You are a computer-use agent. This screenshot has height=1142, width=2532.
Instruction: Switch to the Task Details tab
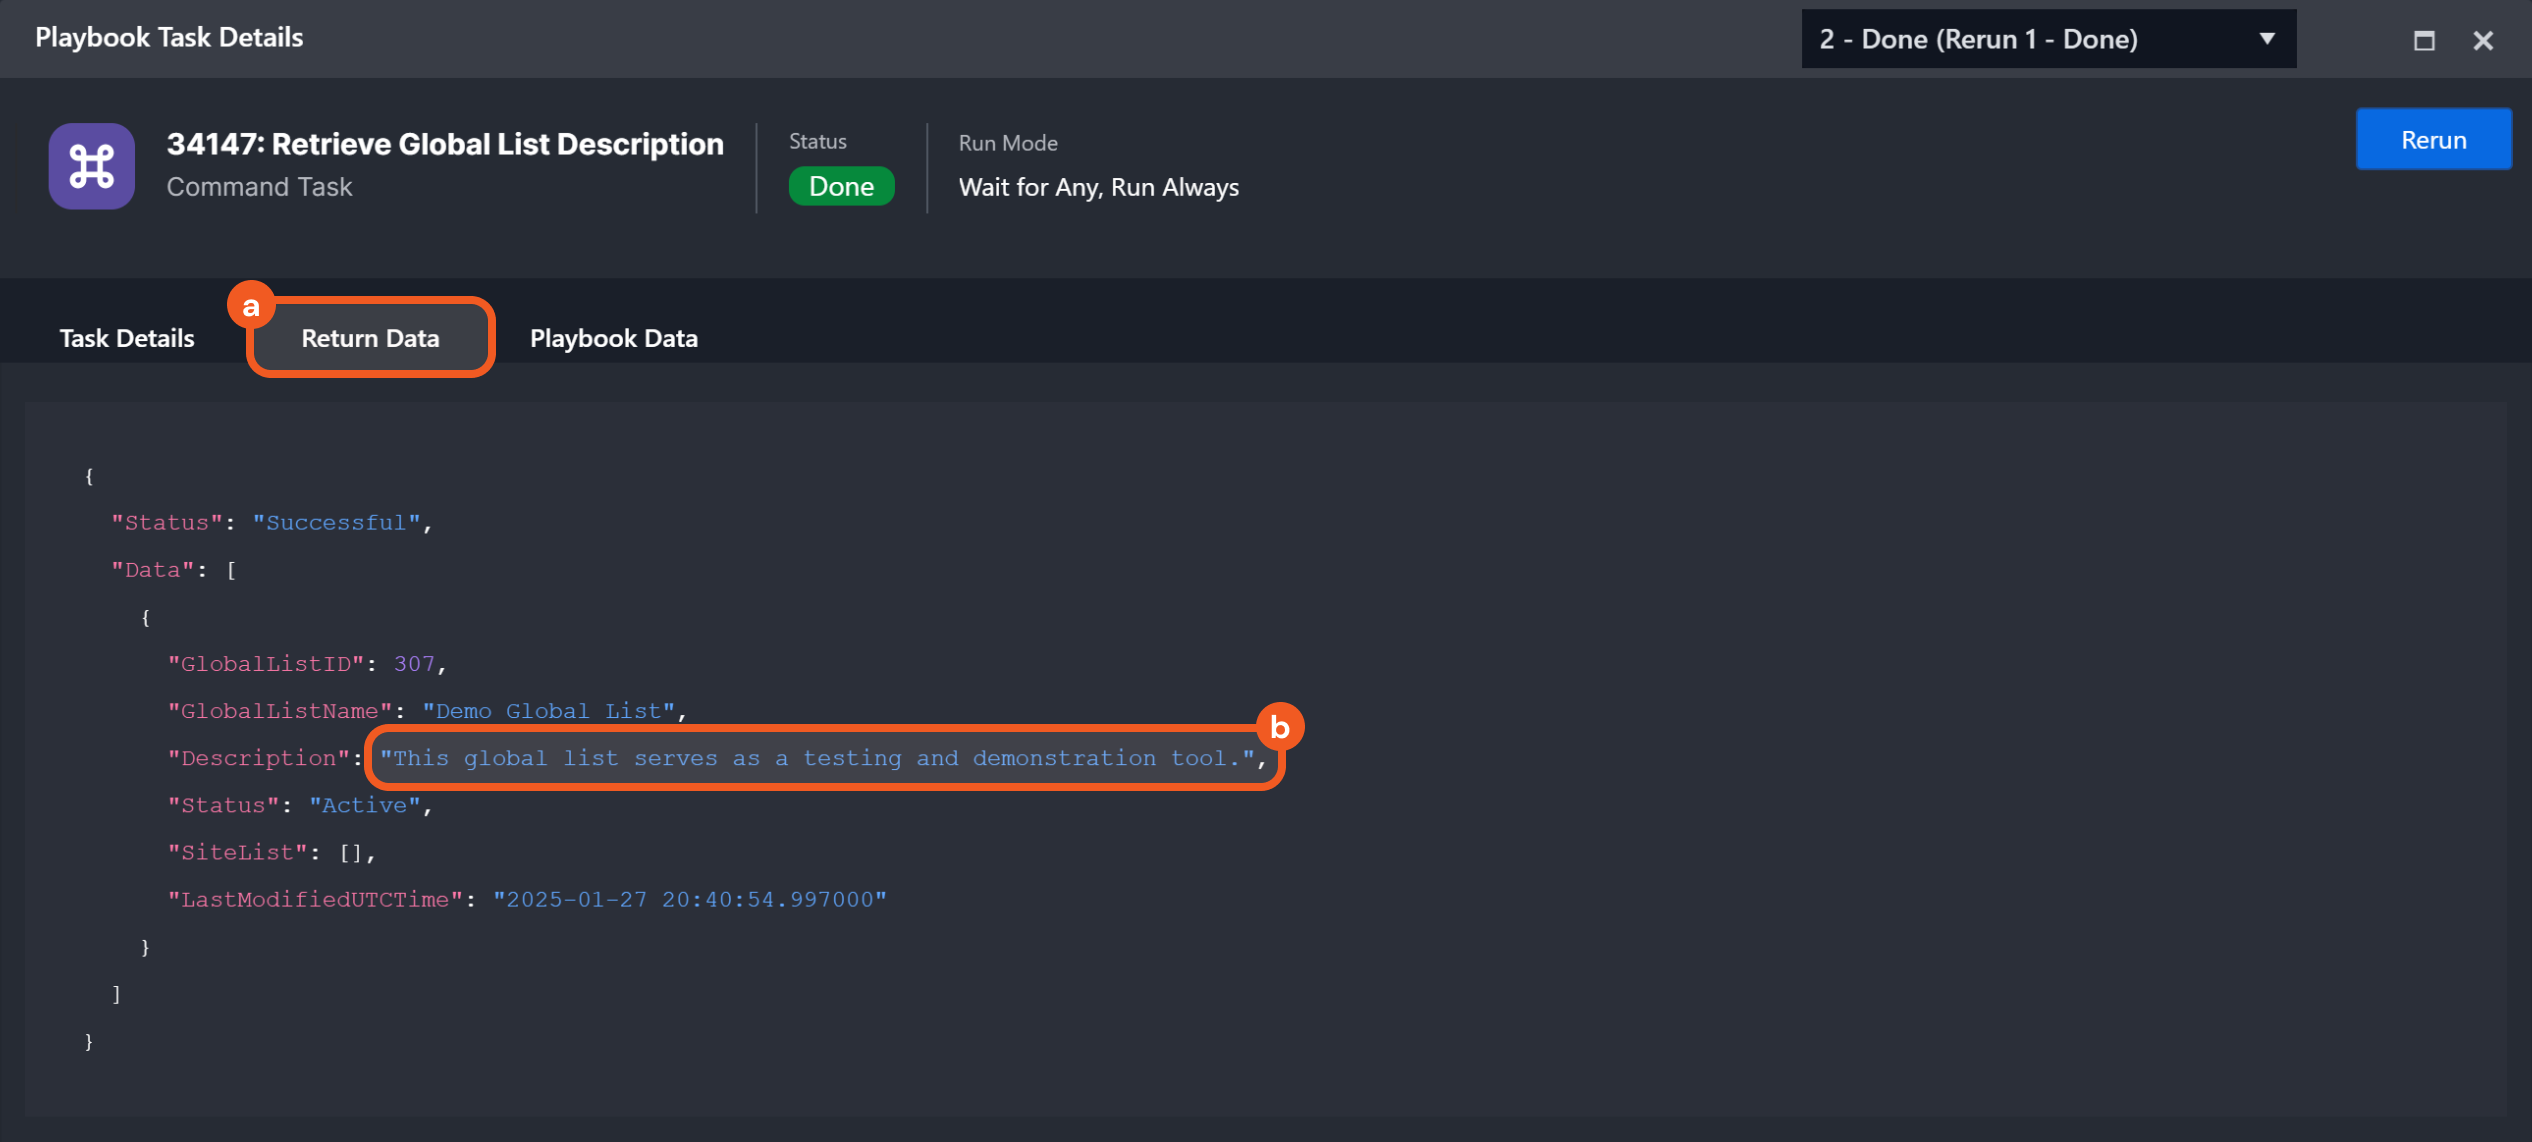click(x=127, y=338)
